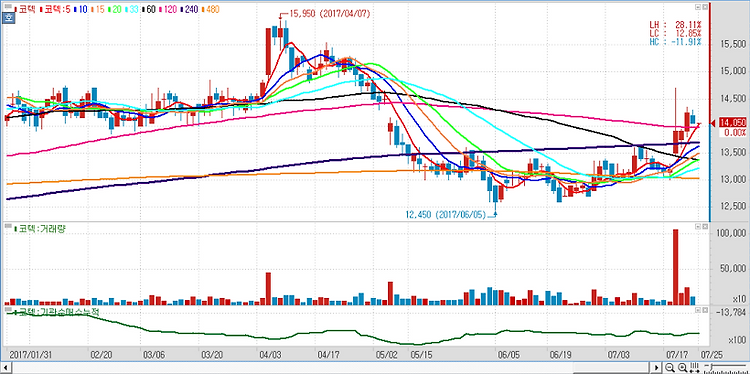This screenshot has height=374, width=750.
Task: Select the orange 480 moving average legend
Action: tap(210, 9)
